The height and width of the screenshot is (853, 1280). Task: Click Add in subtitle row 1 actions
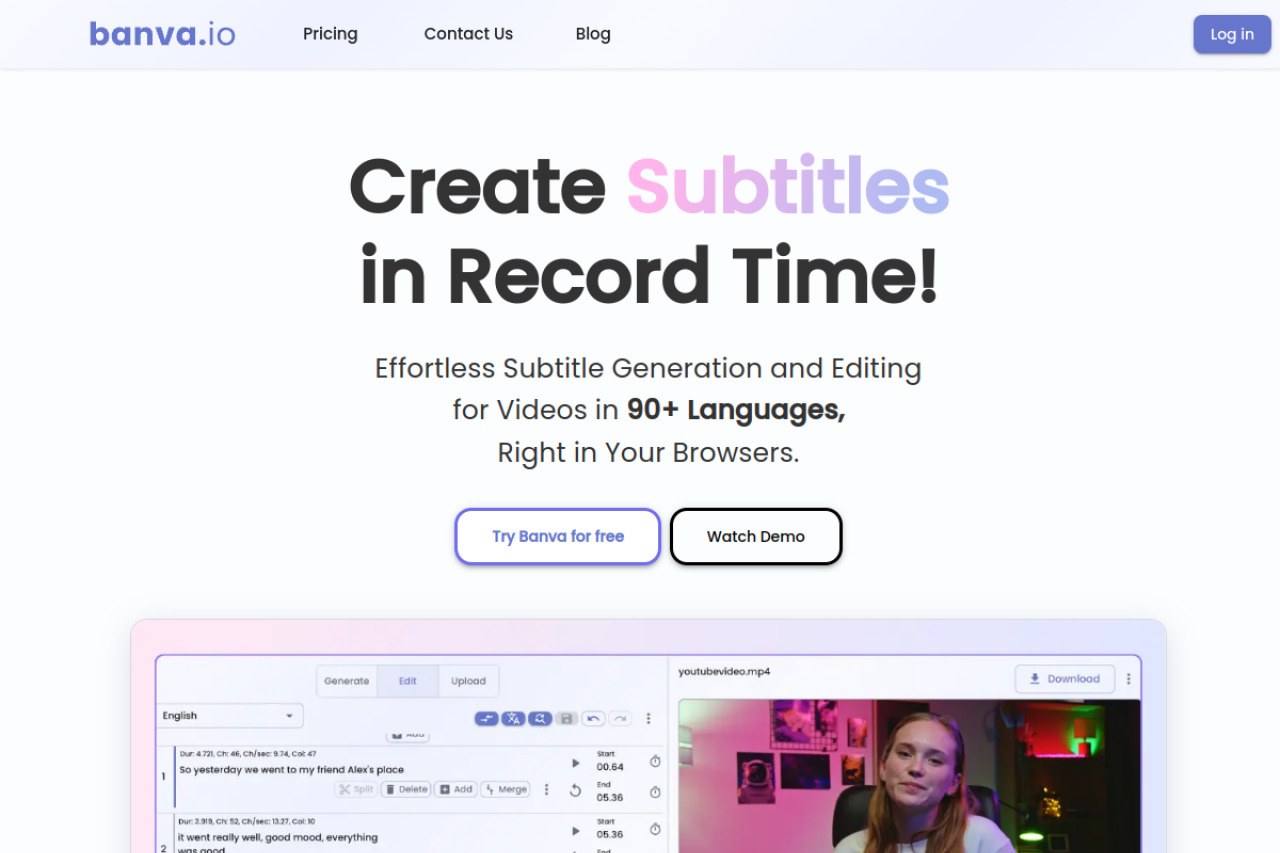click(456, 790)
